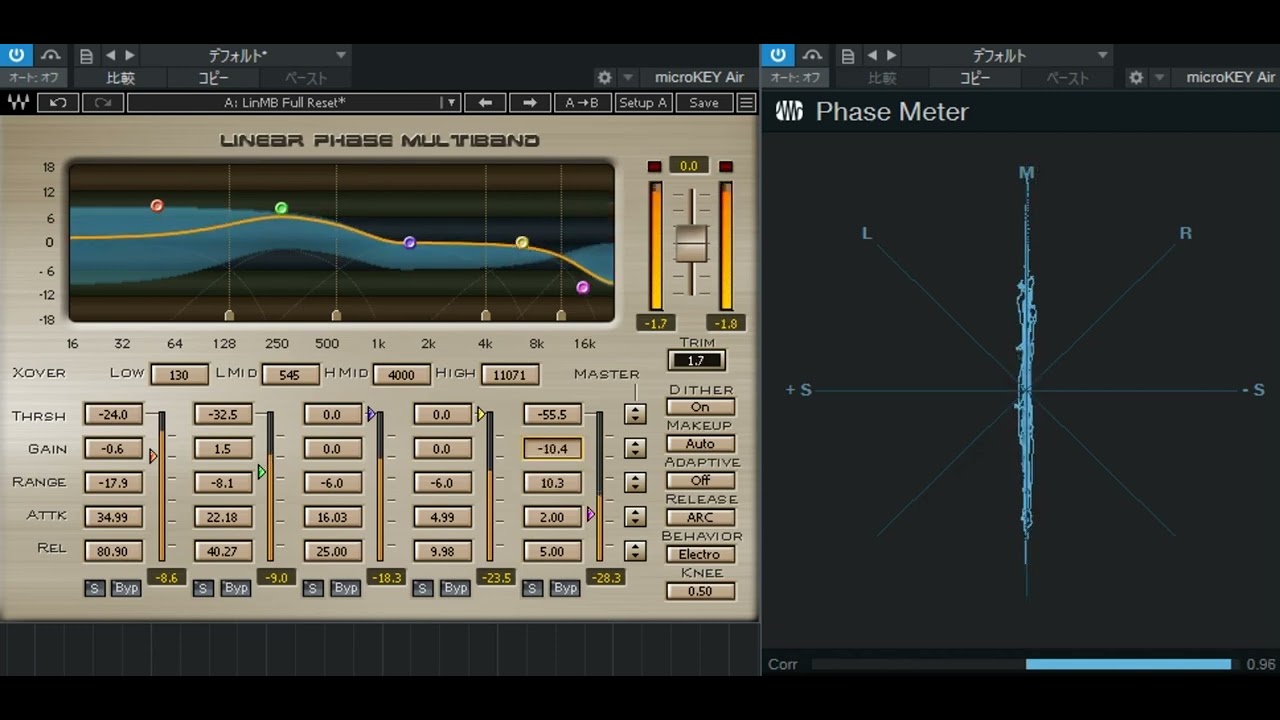The image size is (1280, 720).
Task: Toggle Makeup Auto button
Action: point(700,444)
